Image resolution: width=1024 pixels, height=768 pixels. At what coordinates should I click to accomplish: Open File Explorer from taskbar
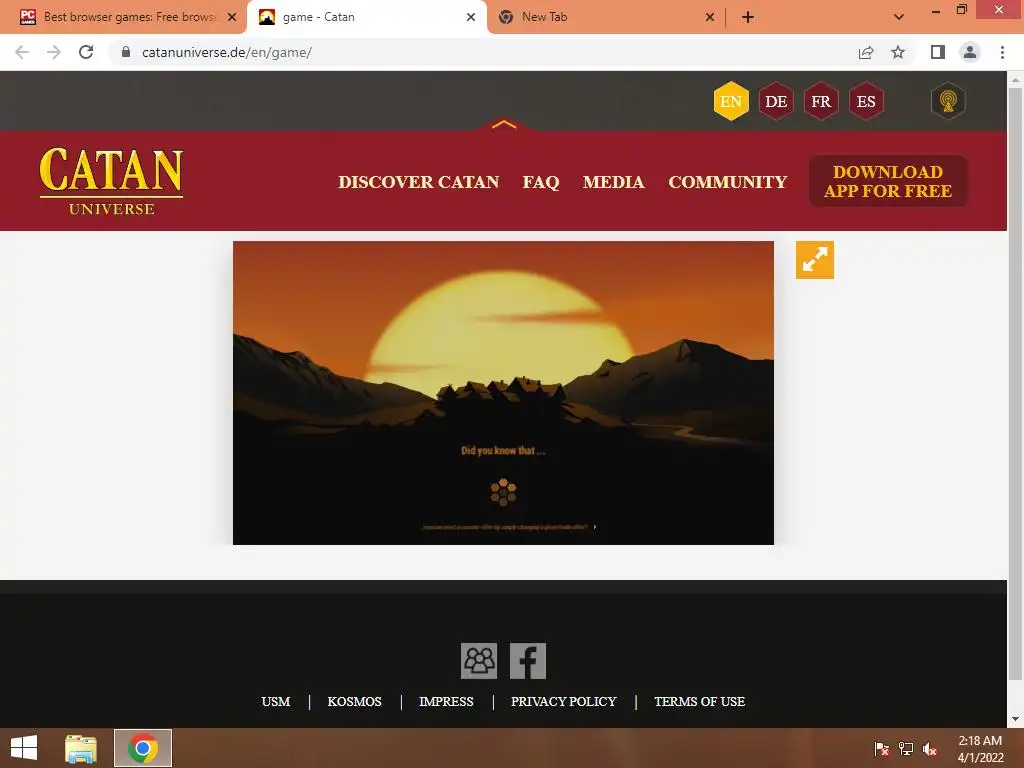tap(81, 748)
